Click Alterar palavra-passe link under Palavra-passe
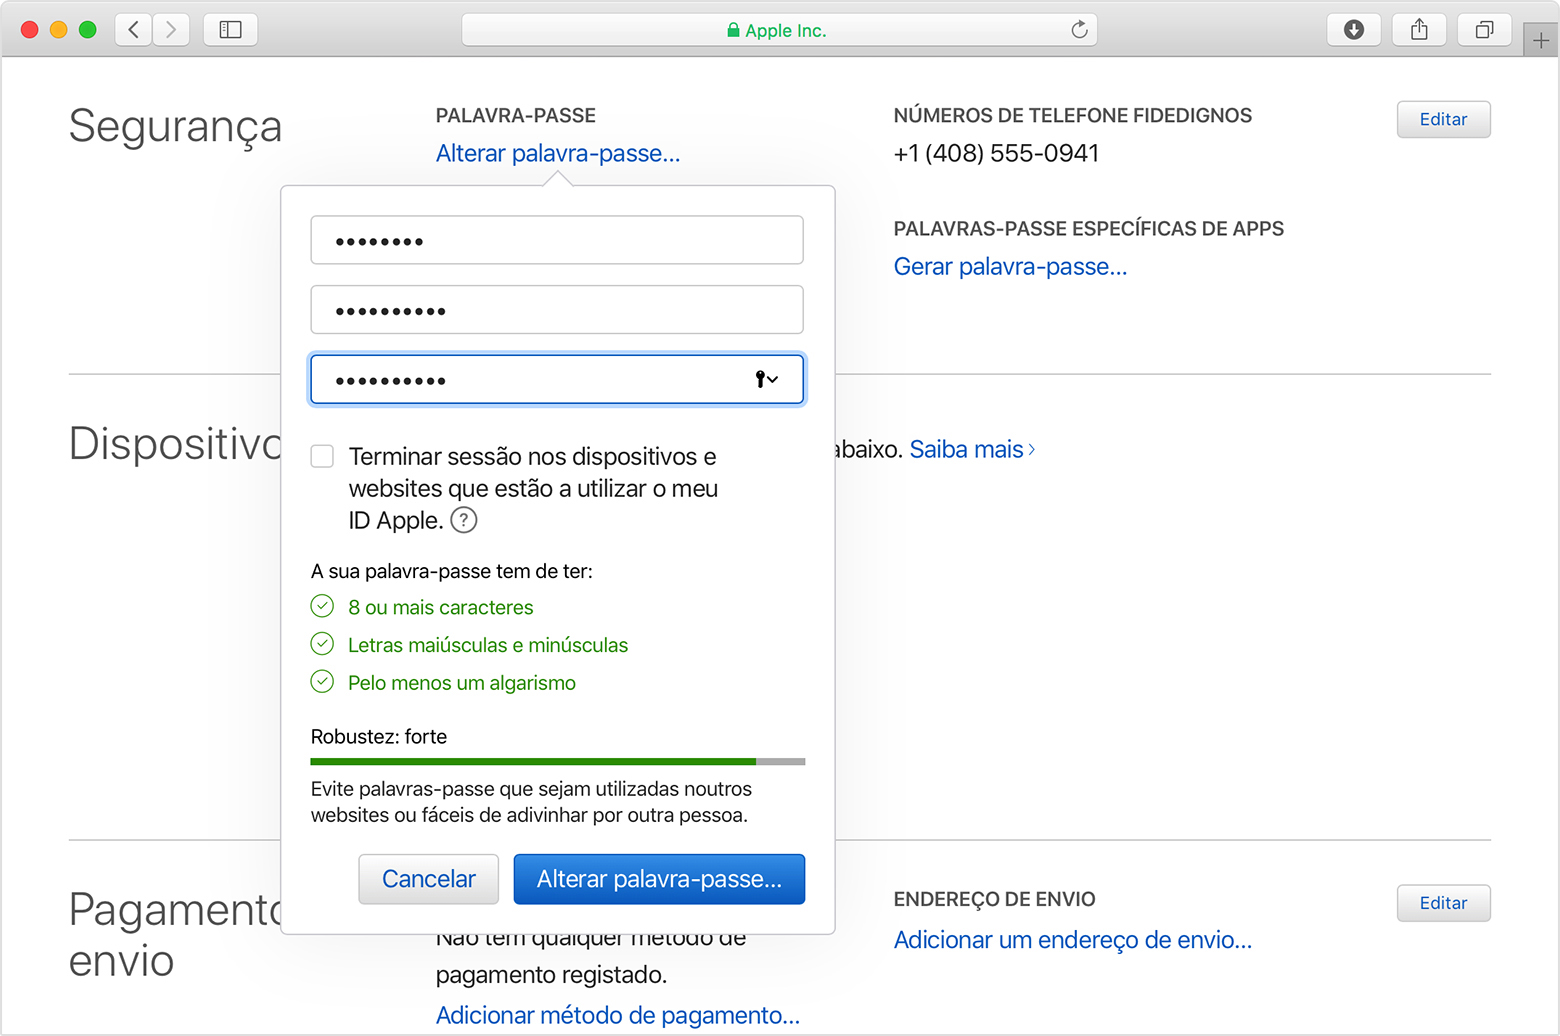The image size is (1560, 1036). [x=558, y=153]
